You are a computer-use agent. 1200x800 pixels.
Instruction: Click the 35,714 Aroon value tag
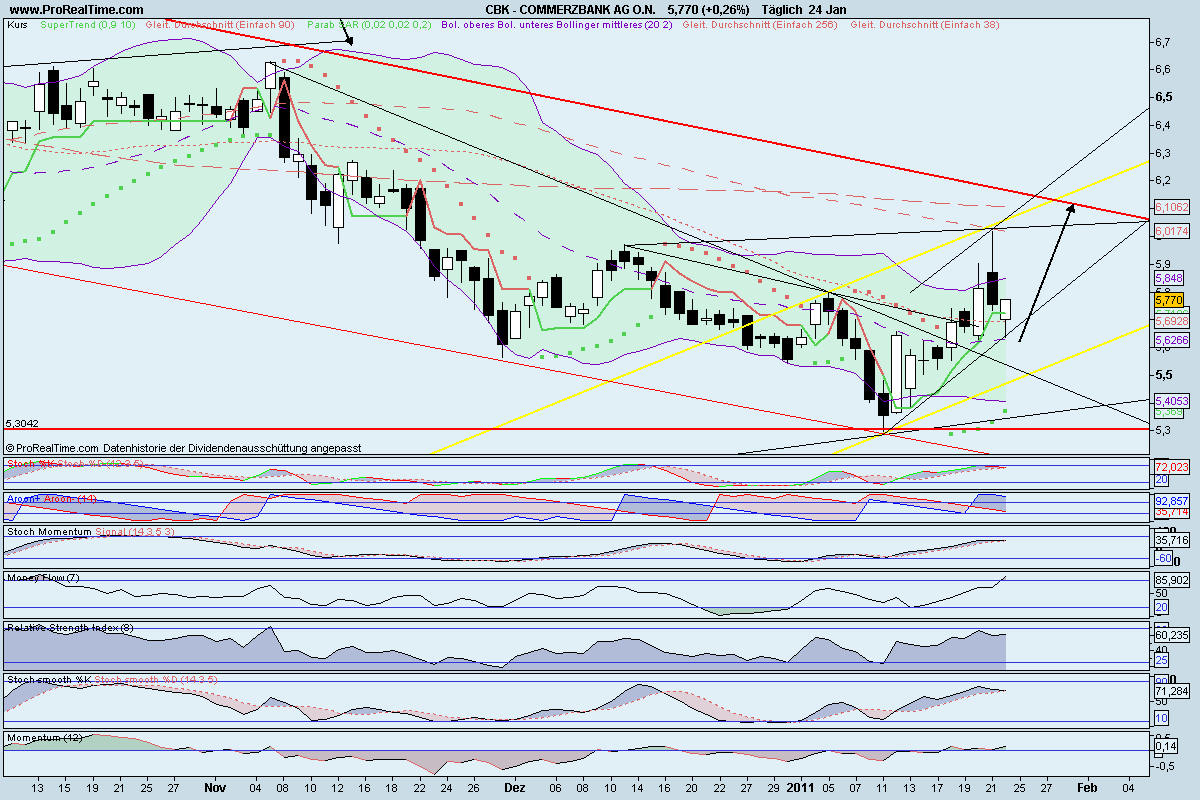[1170, 512]
